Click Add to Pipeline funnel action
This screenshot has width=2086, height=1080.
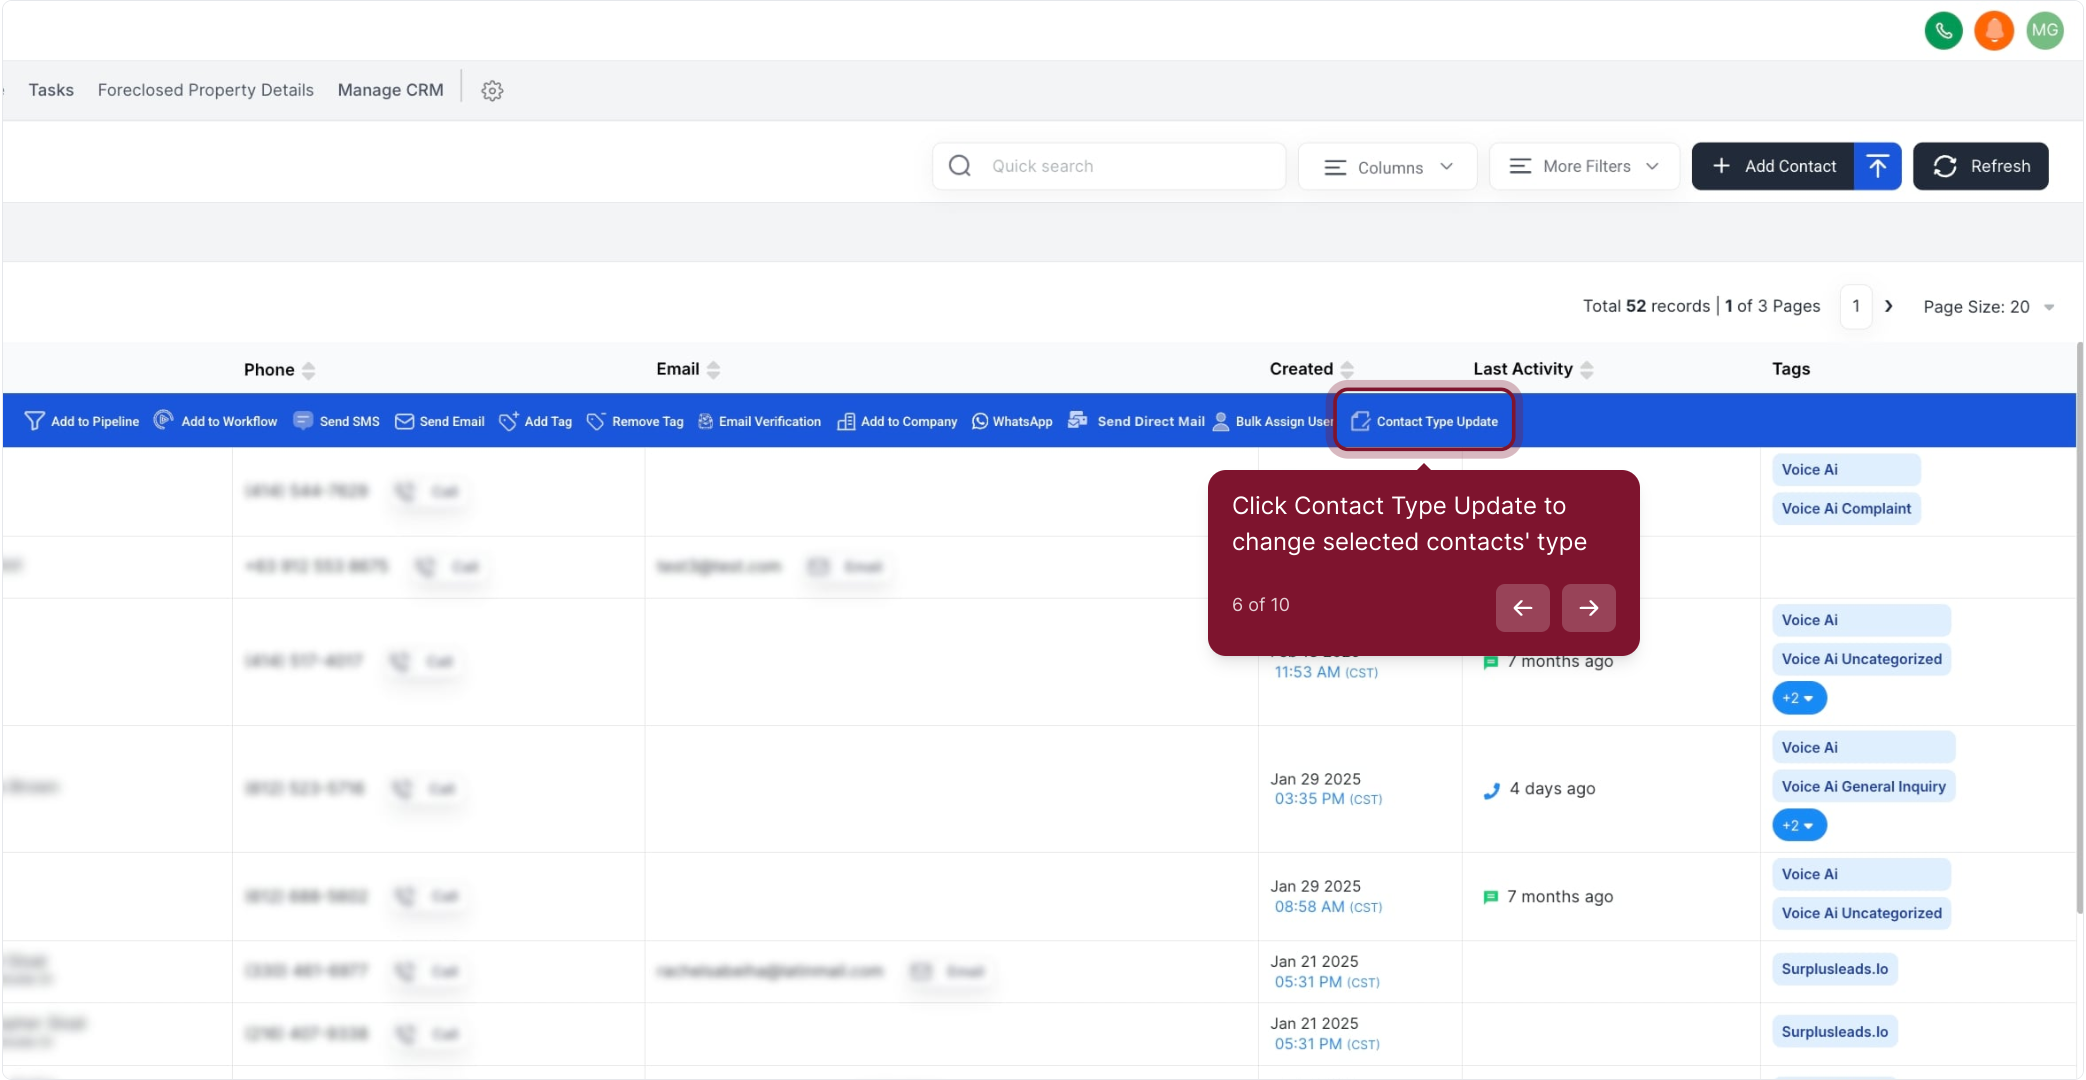point(82,421)
